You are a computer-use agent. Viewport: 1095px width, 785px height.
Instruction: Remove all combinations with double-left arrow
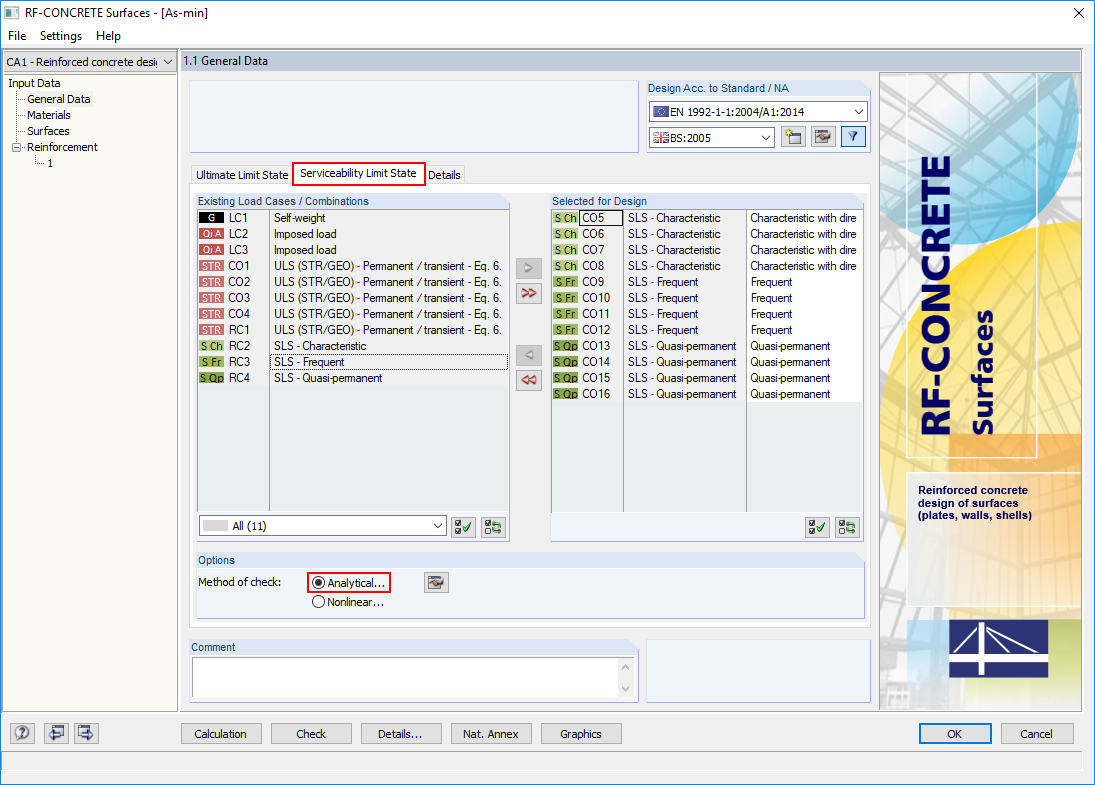(528, 380)
